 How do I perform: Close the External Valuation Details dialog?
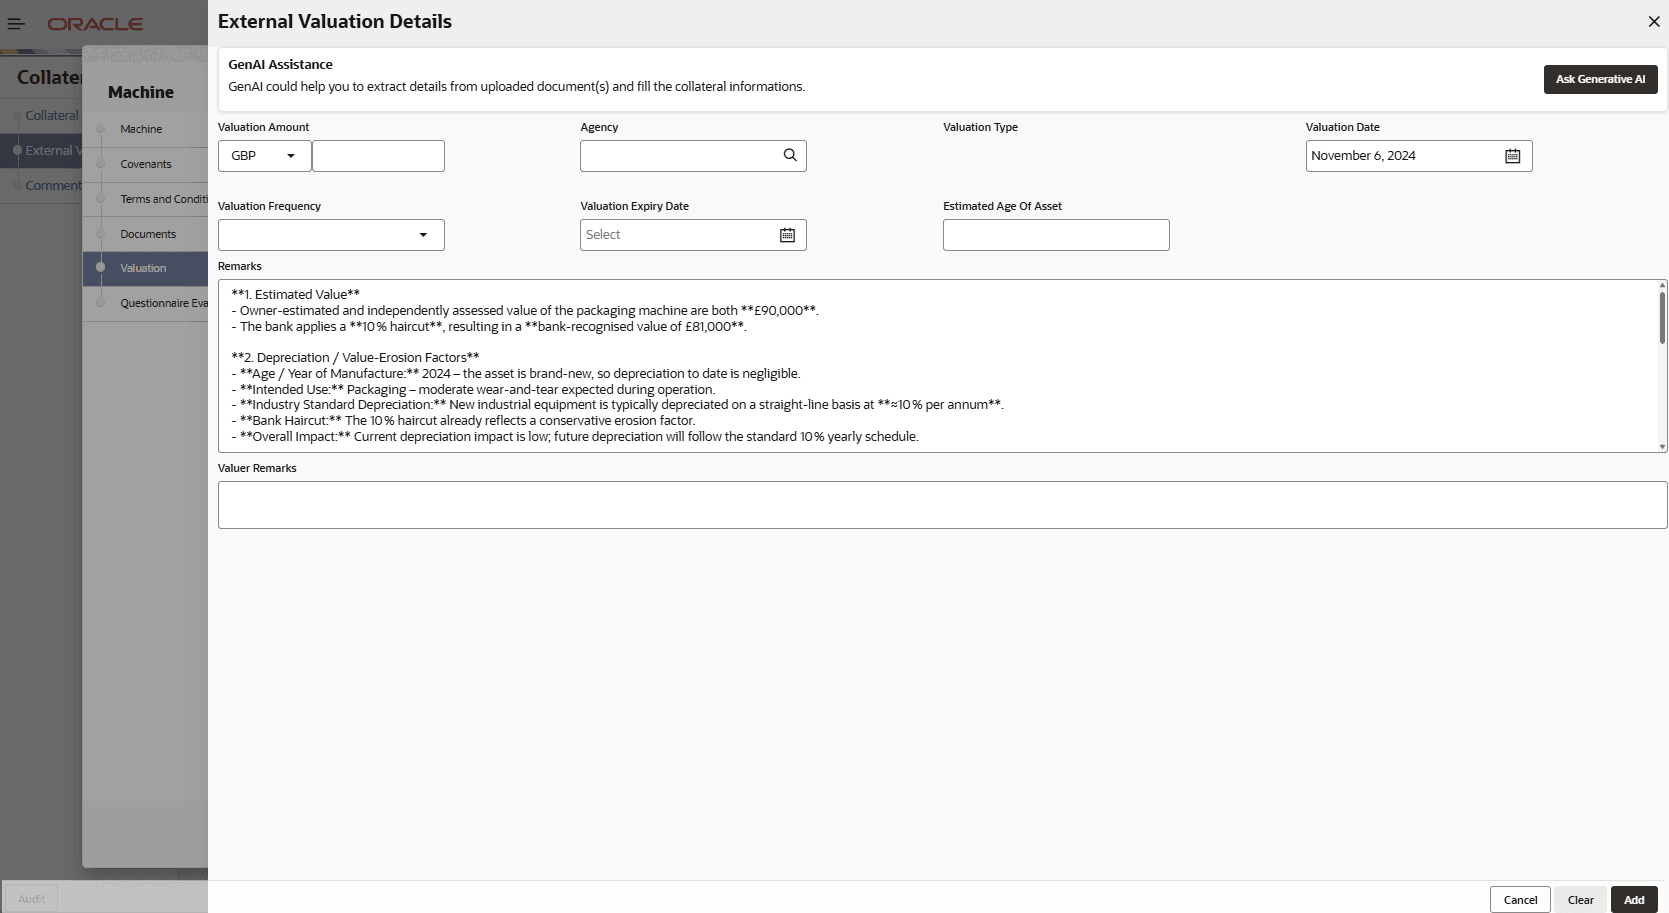1654,21
